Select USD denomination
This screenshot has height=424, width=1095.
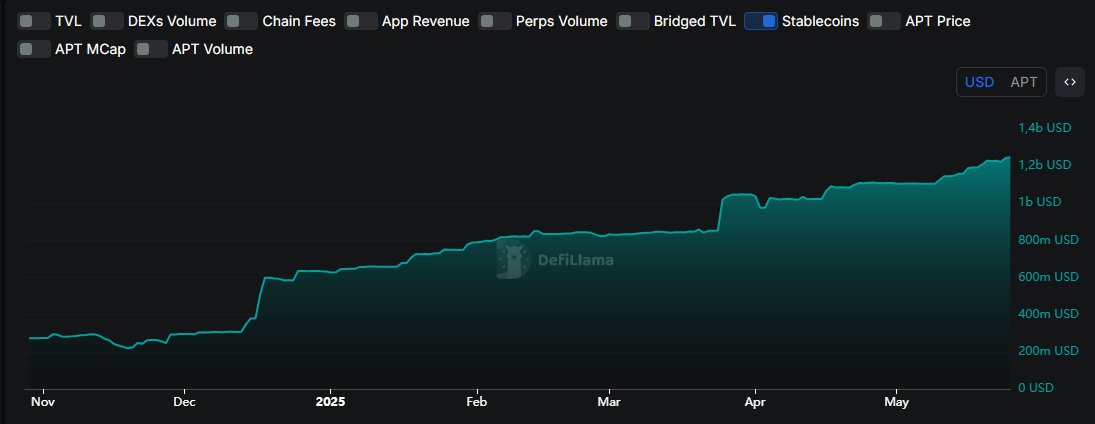(979, 82)
